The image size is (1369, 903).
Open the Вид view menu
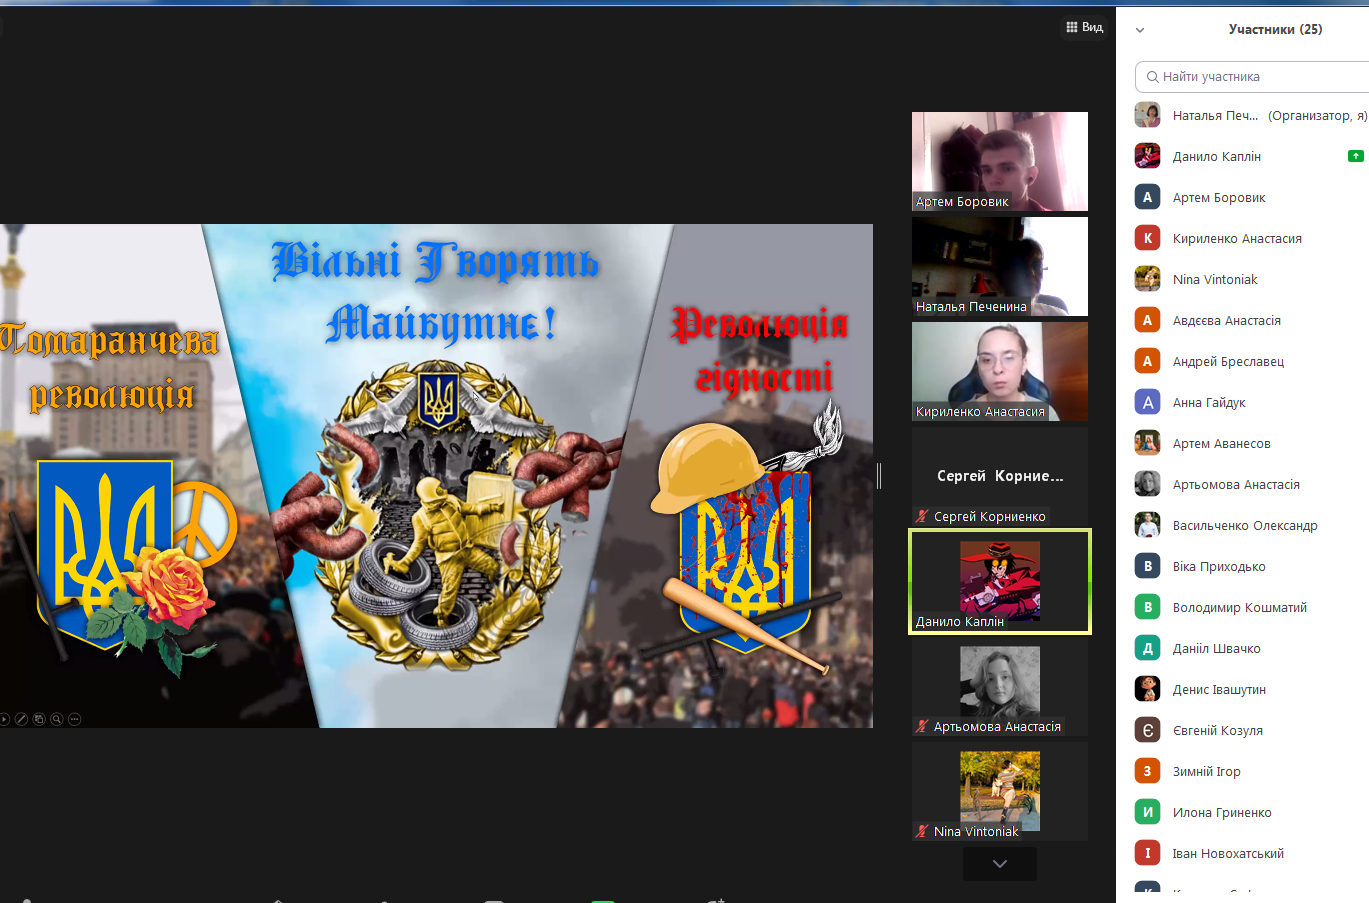(x=1085, y=27)
